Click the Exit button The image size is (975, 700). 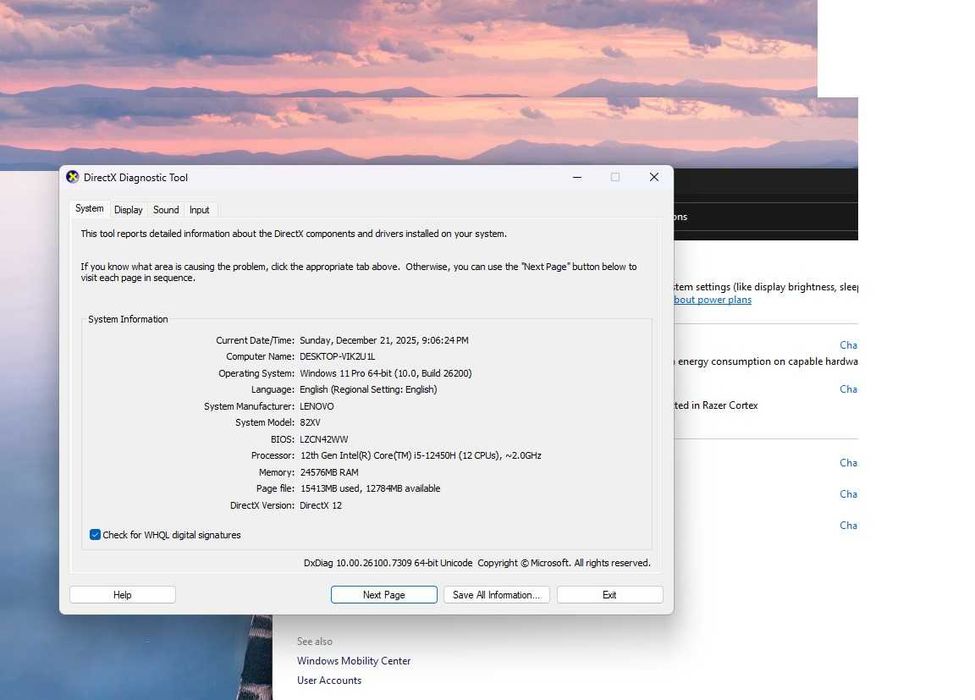609,595
